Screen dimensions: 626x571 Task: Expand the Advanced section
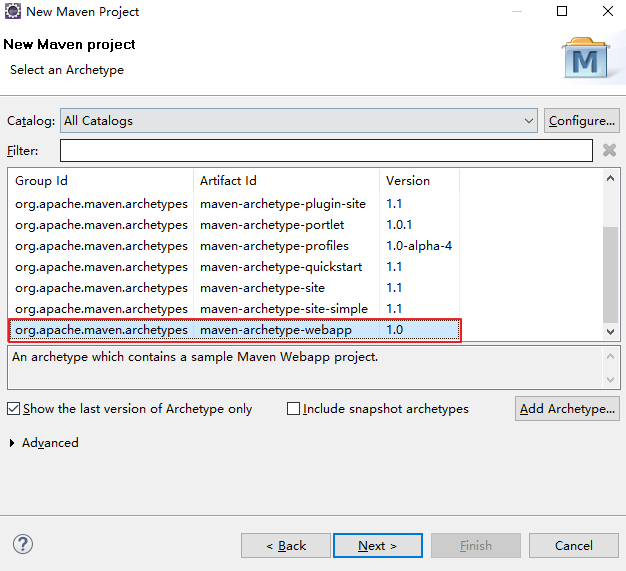point(12,443)
